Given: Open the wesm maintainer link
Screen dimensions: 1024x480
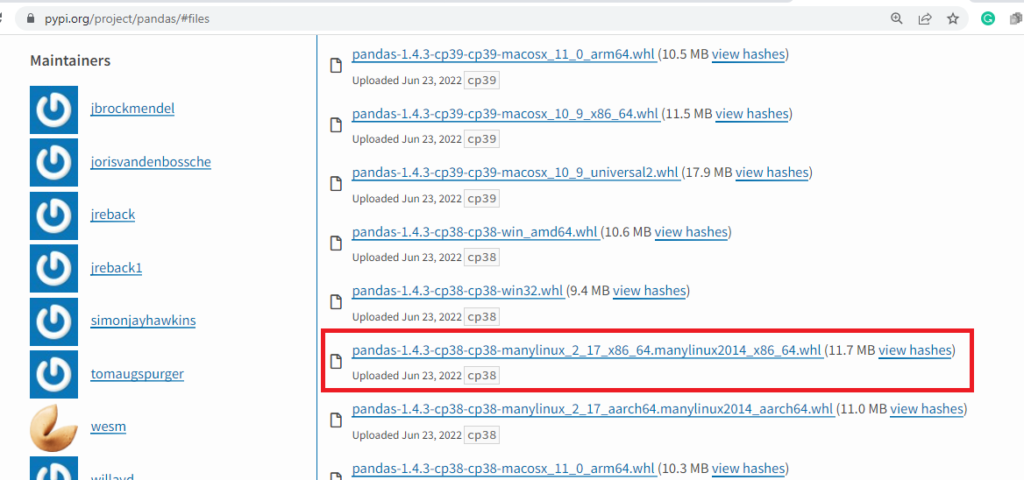Looking at the screenshot, I should click(108, 426).
